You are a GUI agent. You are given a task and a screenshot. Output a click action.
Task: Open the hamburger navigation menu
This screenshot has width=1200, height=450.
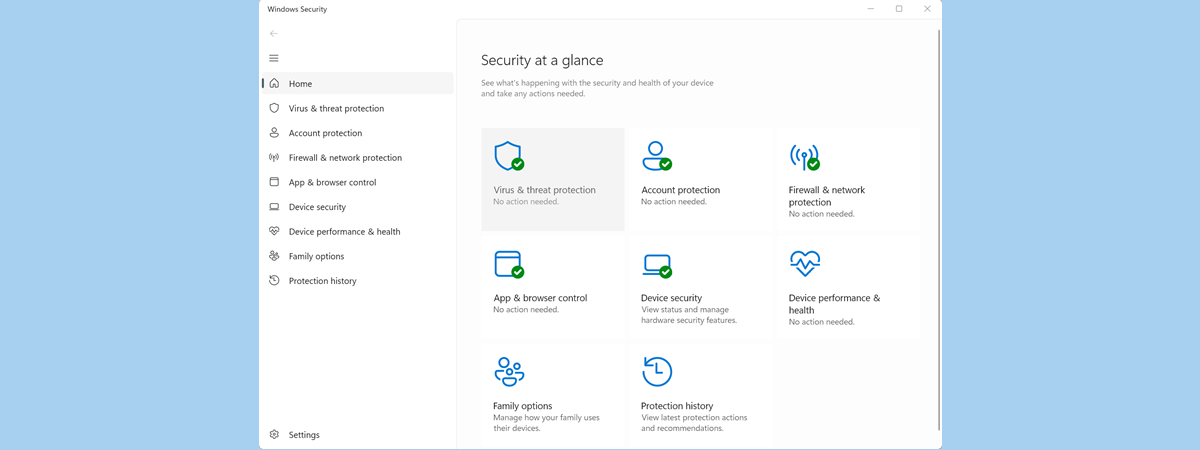click(x=274, y=58)
